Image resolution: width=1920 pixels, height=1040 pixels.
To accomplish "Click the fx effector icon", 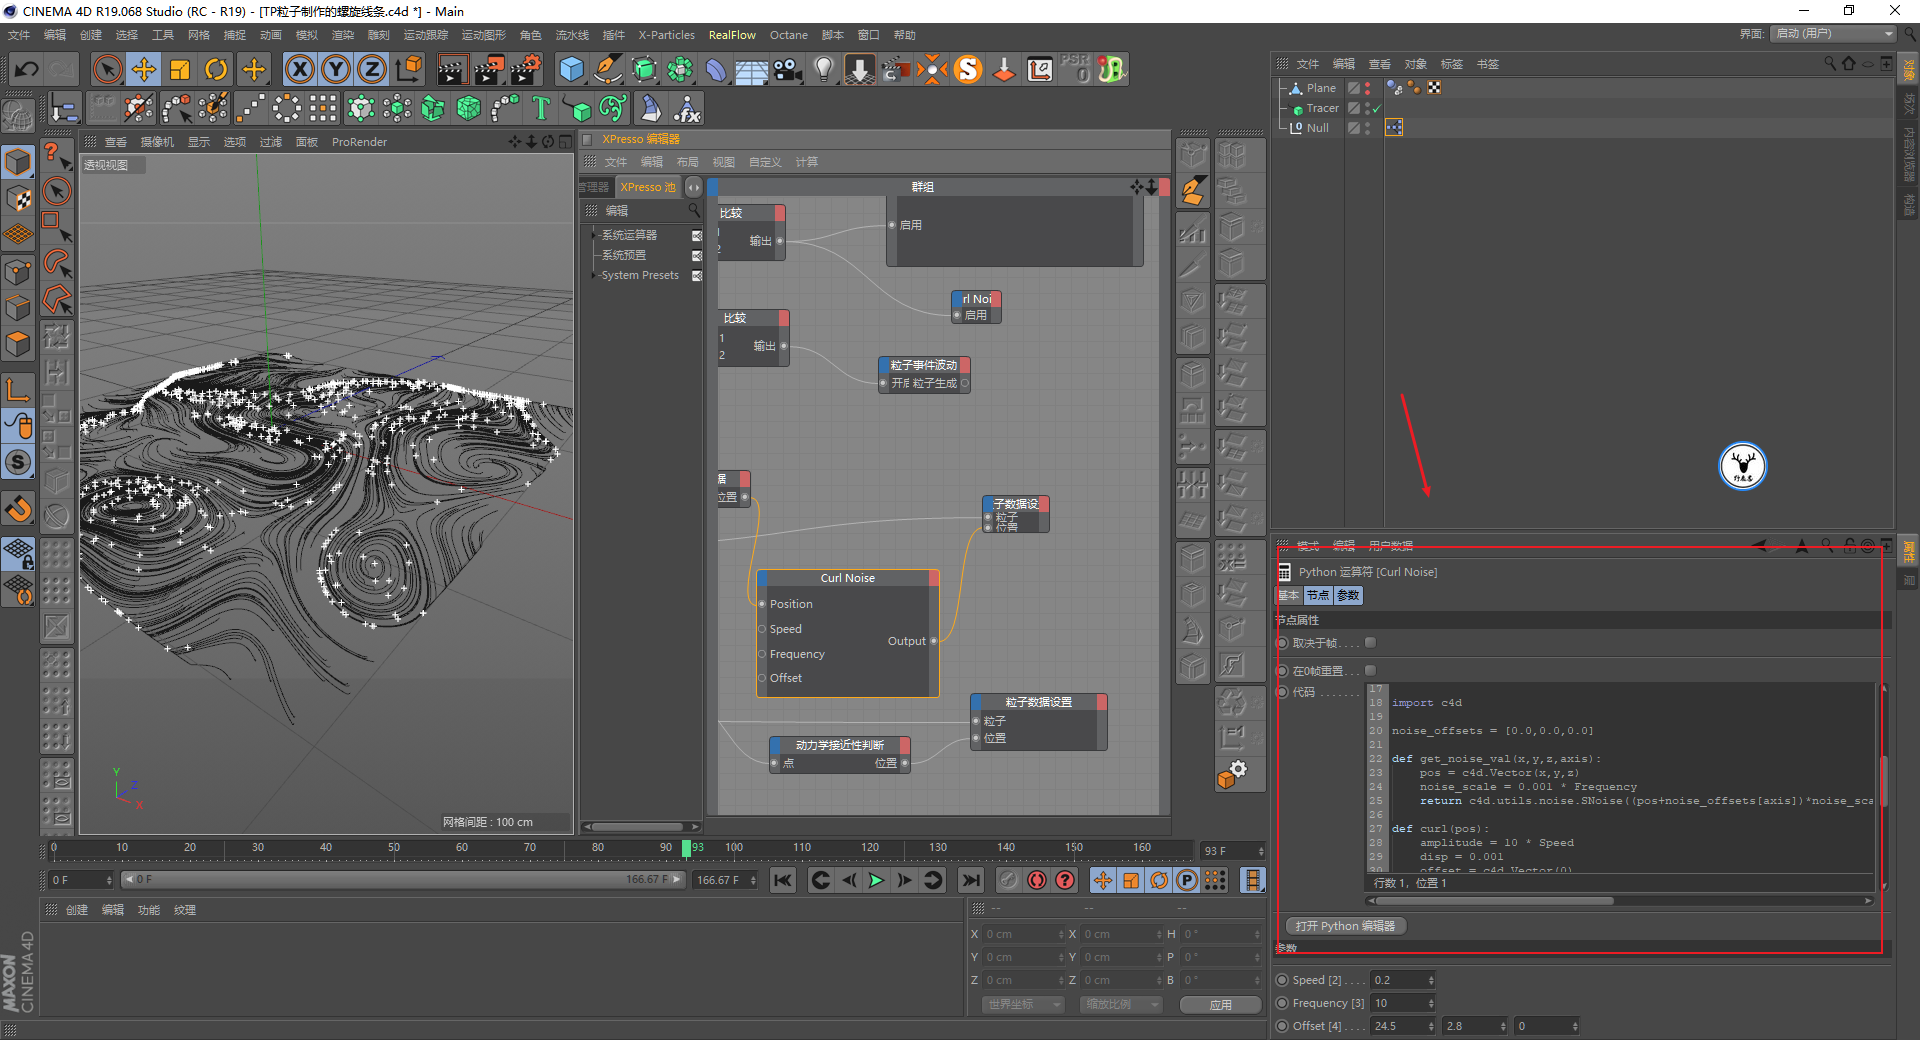I will click(x=687, y=108).
